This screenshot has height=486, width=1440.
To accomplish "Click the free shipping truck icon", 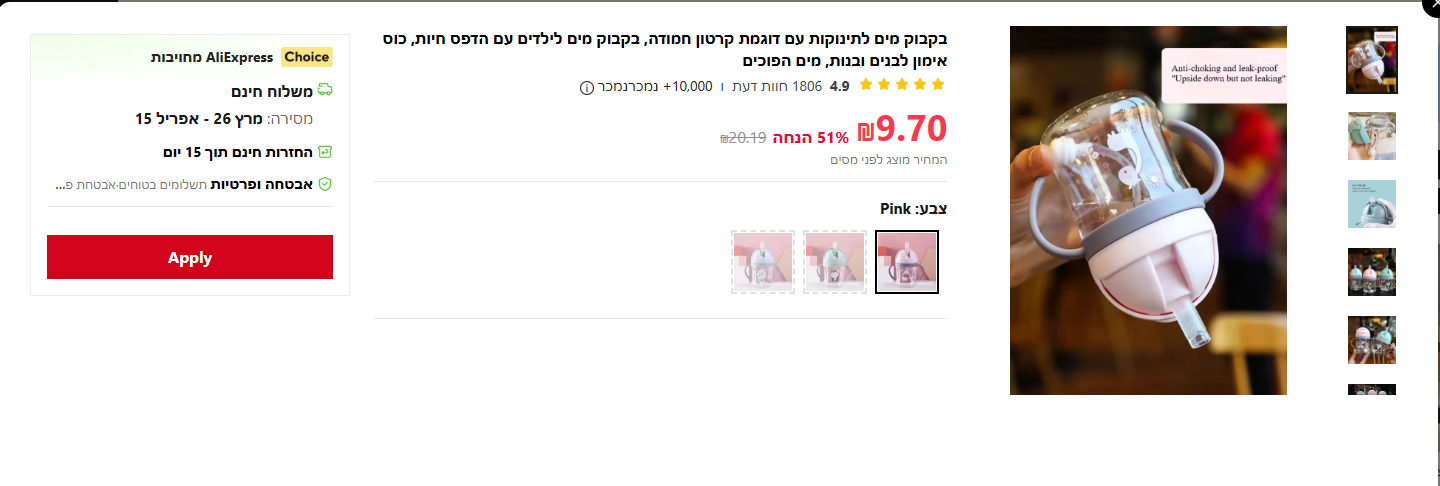I will [x=325, y=91].
